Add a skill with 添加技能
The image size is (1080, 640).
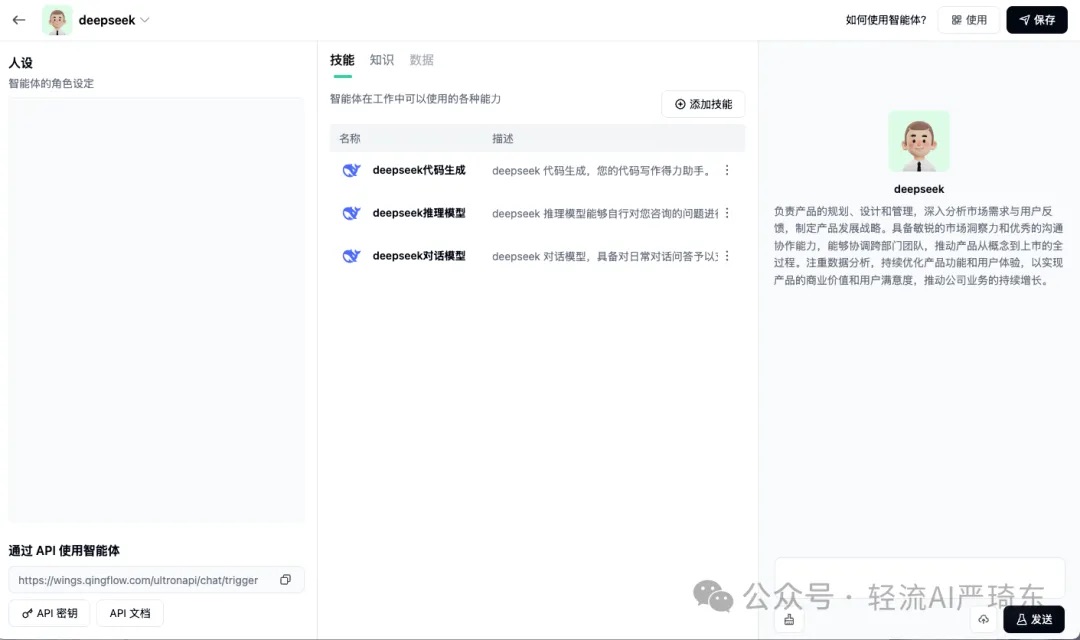[703, 104]
